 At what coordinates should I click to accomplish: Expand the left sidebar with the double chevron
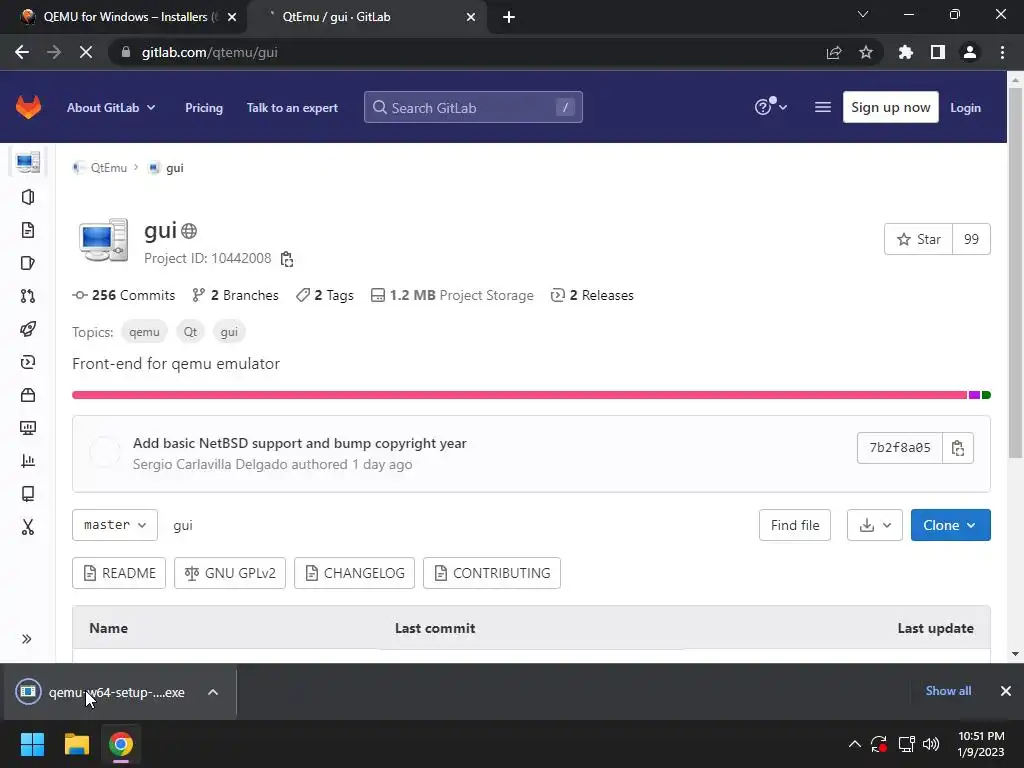27,639
